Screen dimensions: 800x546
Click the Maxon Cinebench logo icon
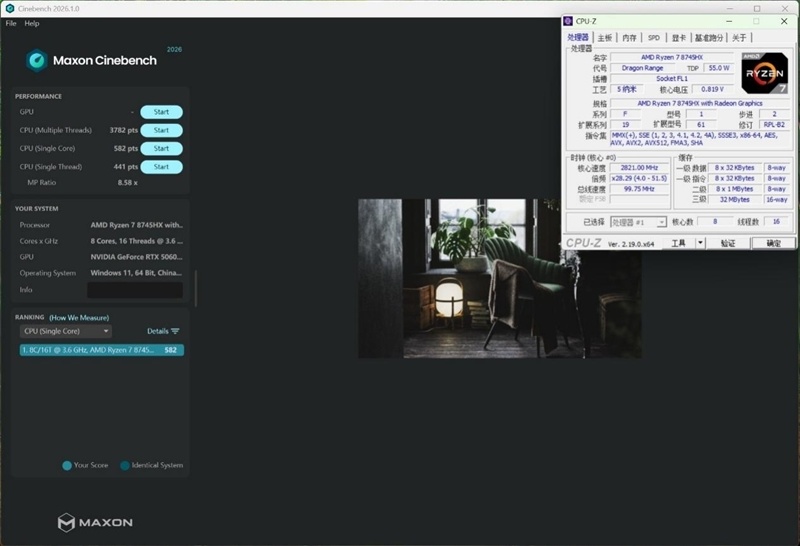pos(37,60)
